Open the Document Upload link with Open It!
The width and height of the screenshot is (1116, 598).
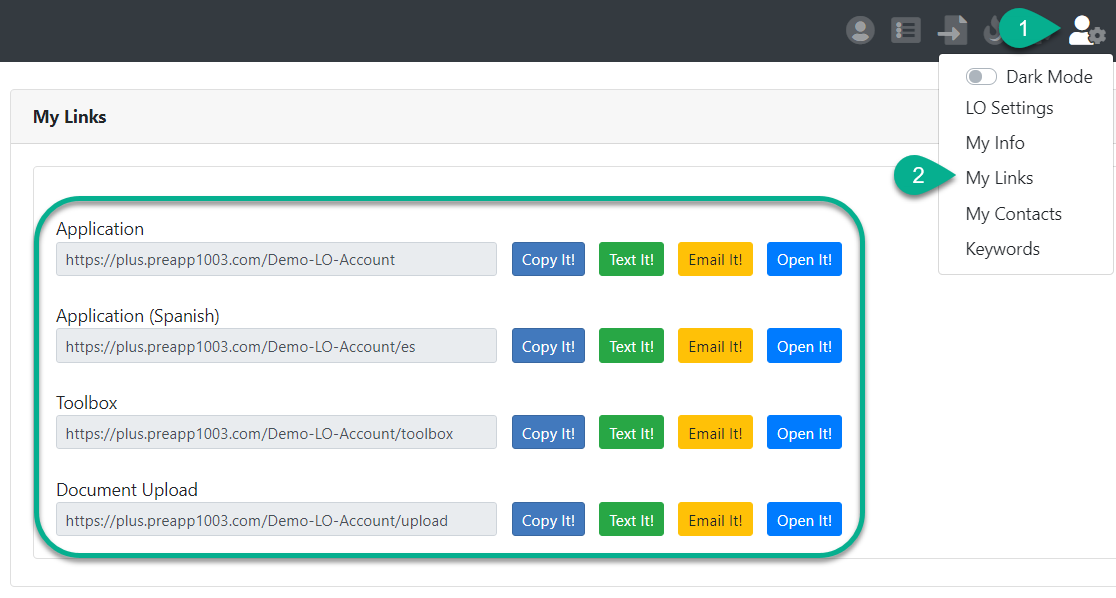[x=804, y=520]
